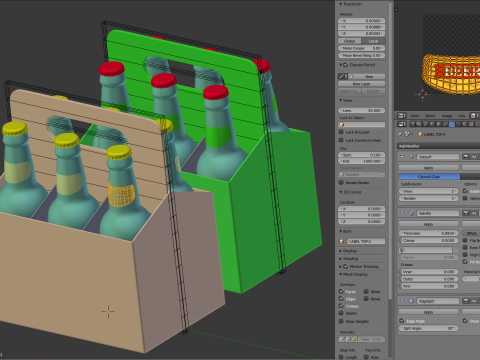This screenshot has width=480, height=360.
Task: Click the Solidify Thickness slider field
Action: click(429, 233)
